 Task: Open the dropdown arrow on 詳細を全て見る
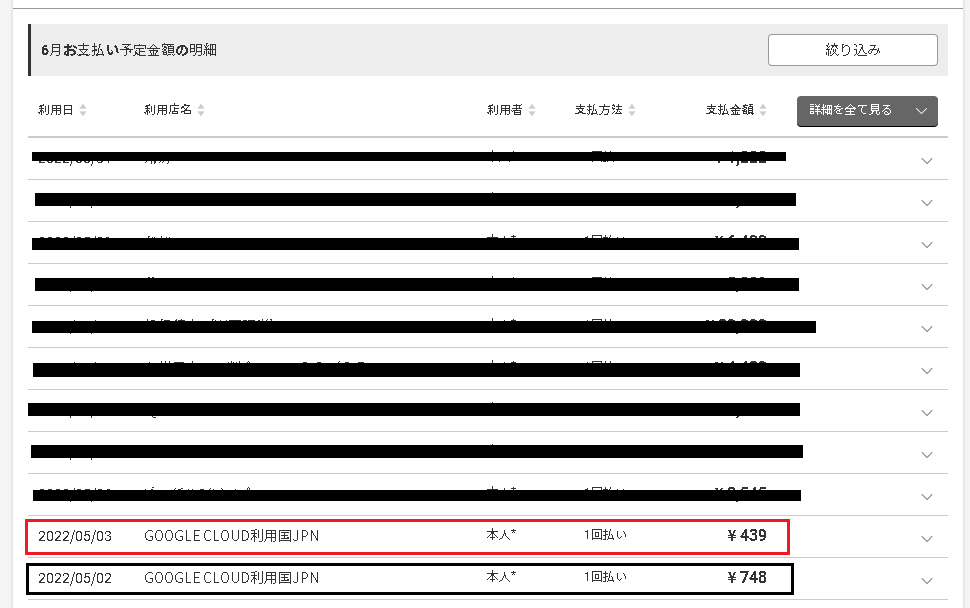pos(923,111)
